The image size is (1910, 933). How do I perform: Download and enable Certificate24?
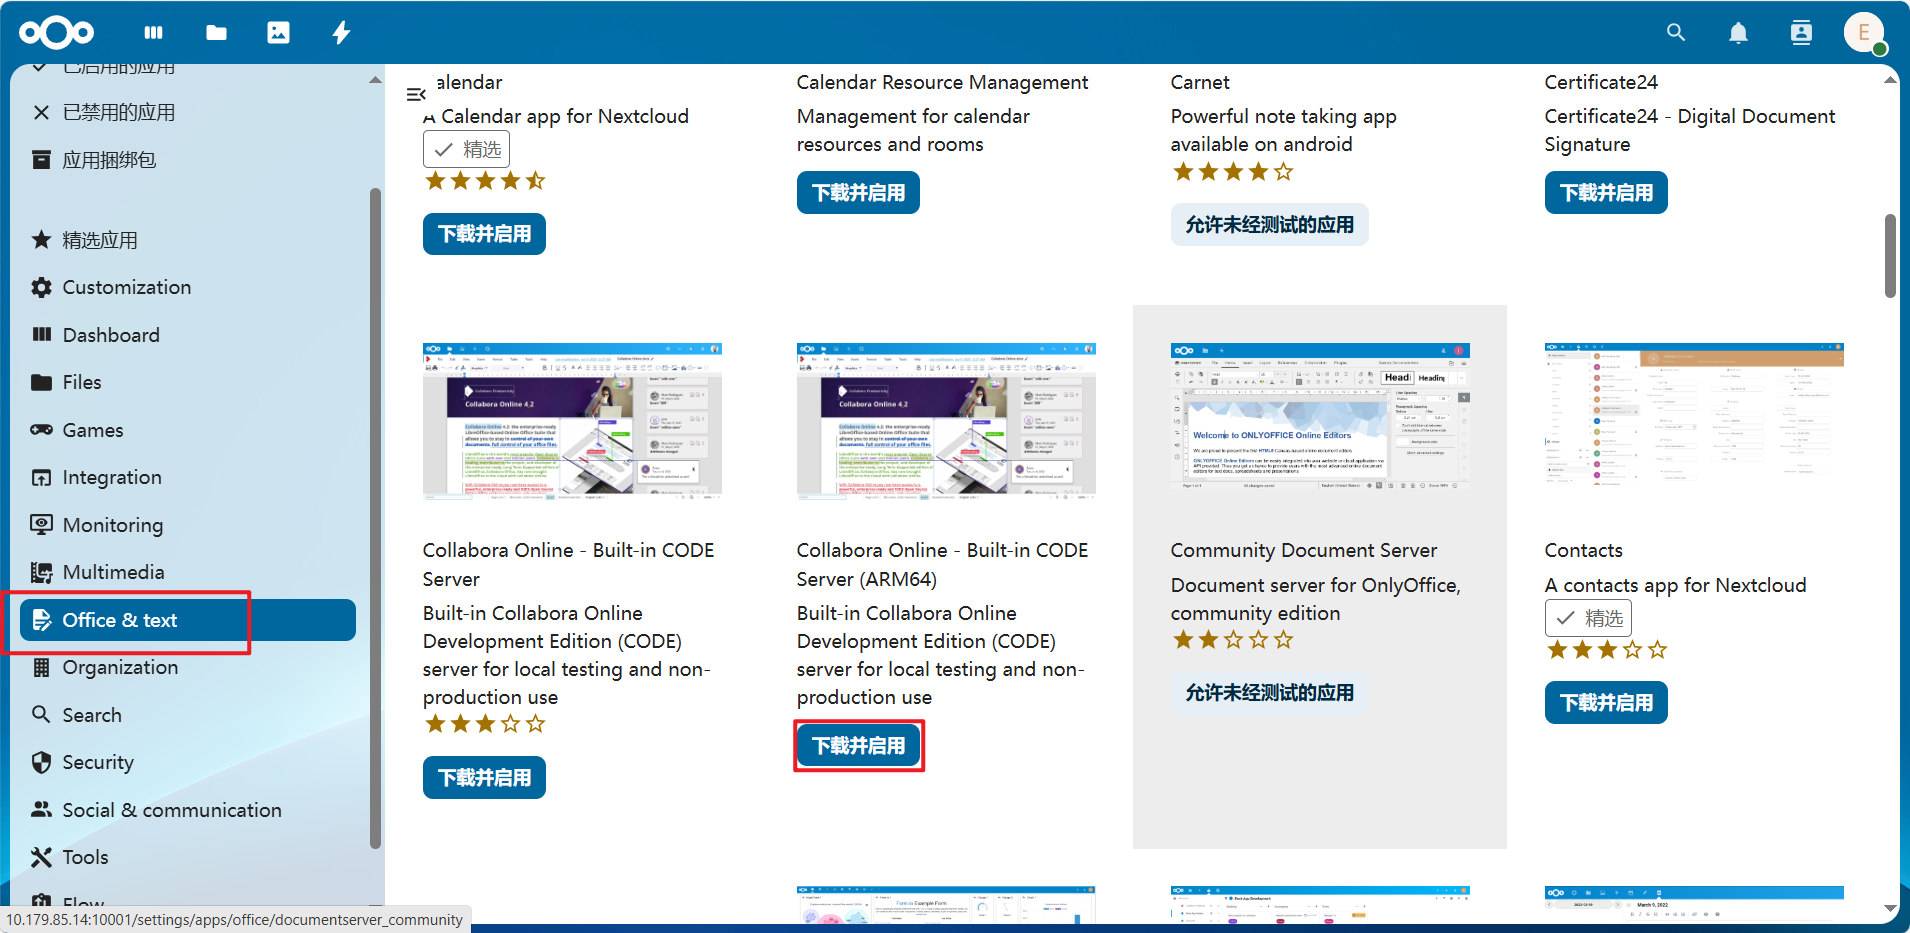[x=1606, y=193]
